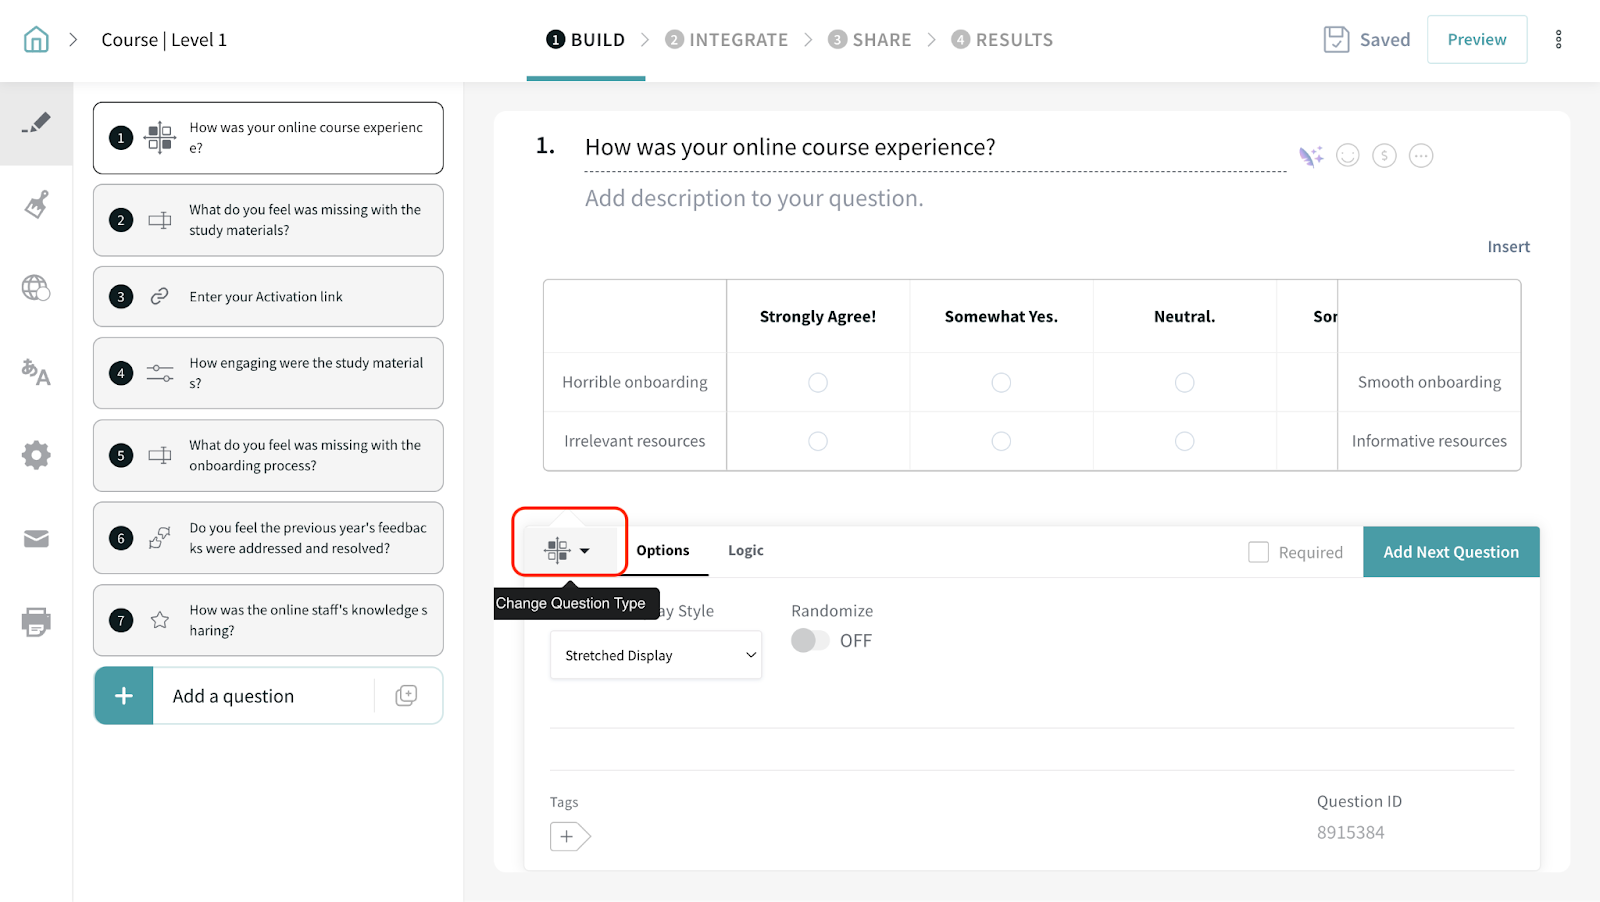Open the email envelope icon in the sidebar
The width and height of the screenshot is (1600, 902).
tap(36, 539)
